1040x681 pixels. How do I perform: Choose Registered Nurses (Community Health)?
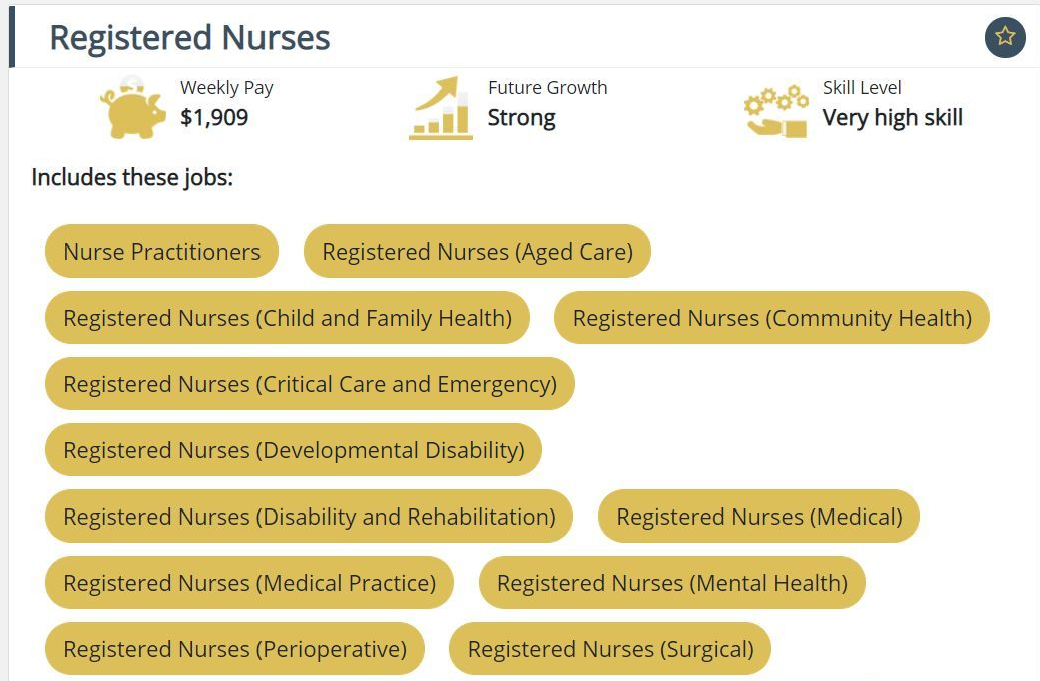tap(772, 318)
